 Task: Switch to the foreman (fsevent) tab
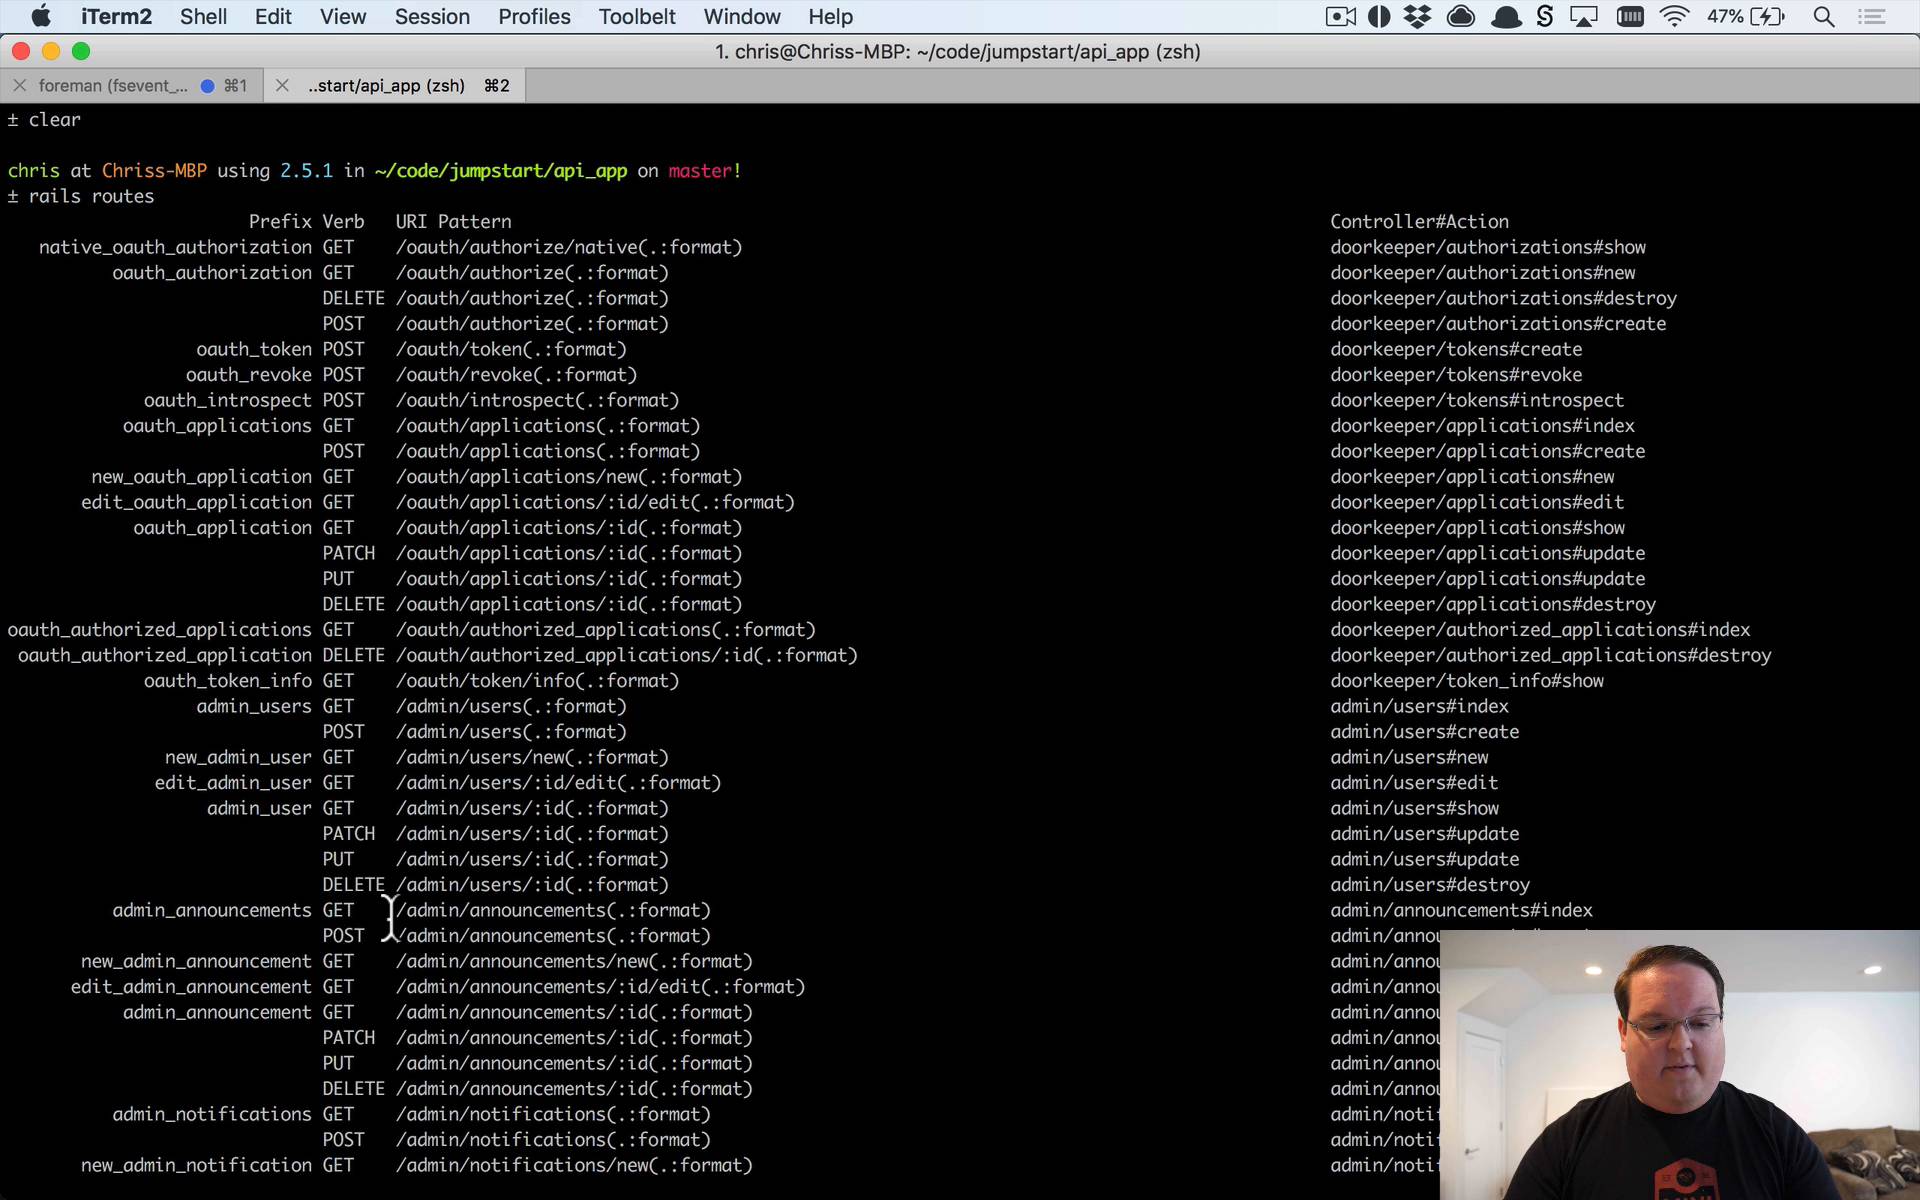point(132,86)
